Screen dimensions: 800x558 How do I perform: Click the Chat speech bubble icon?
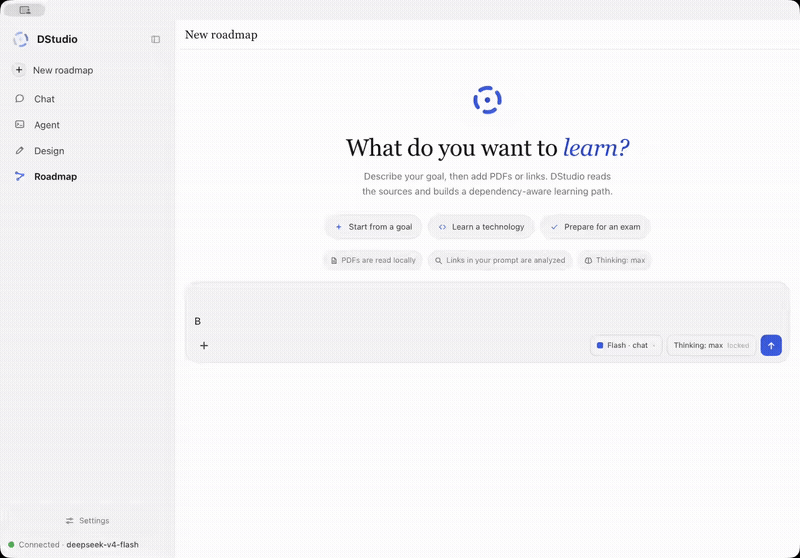[19, 98]
